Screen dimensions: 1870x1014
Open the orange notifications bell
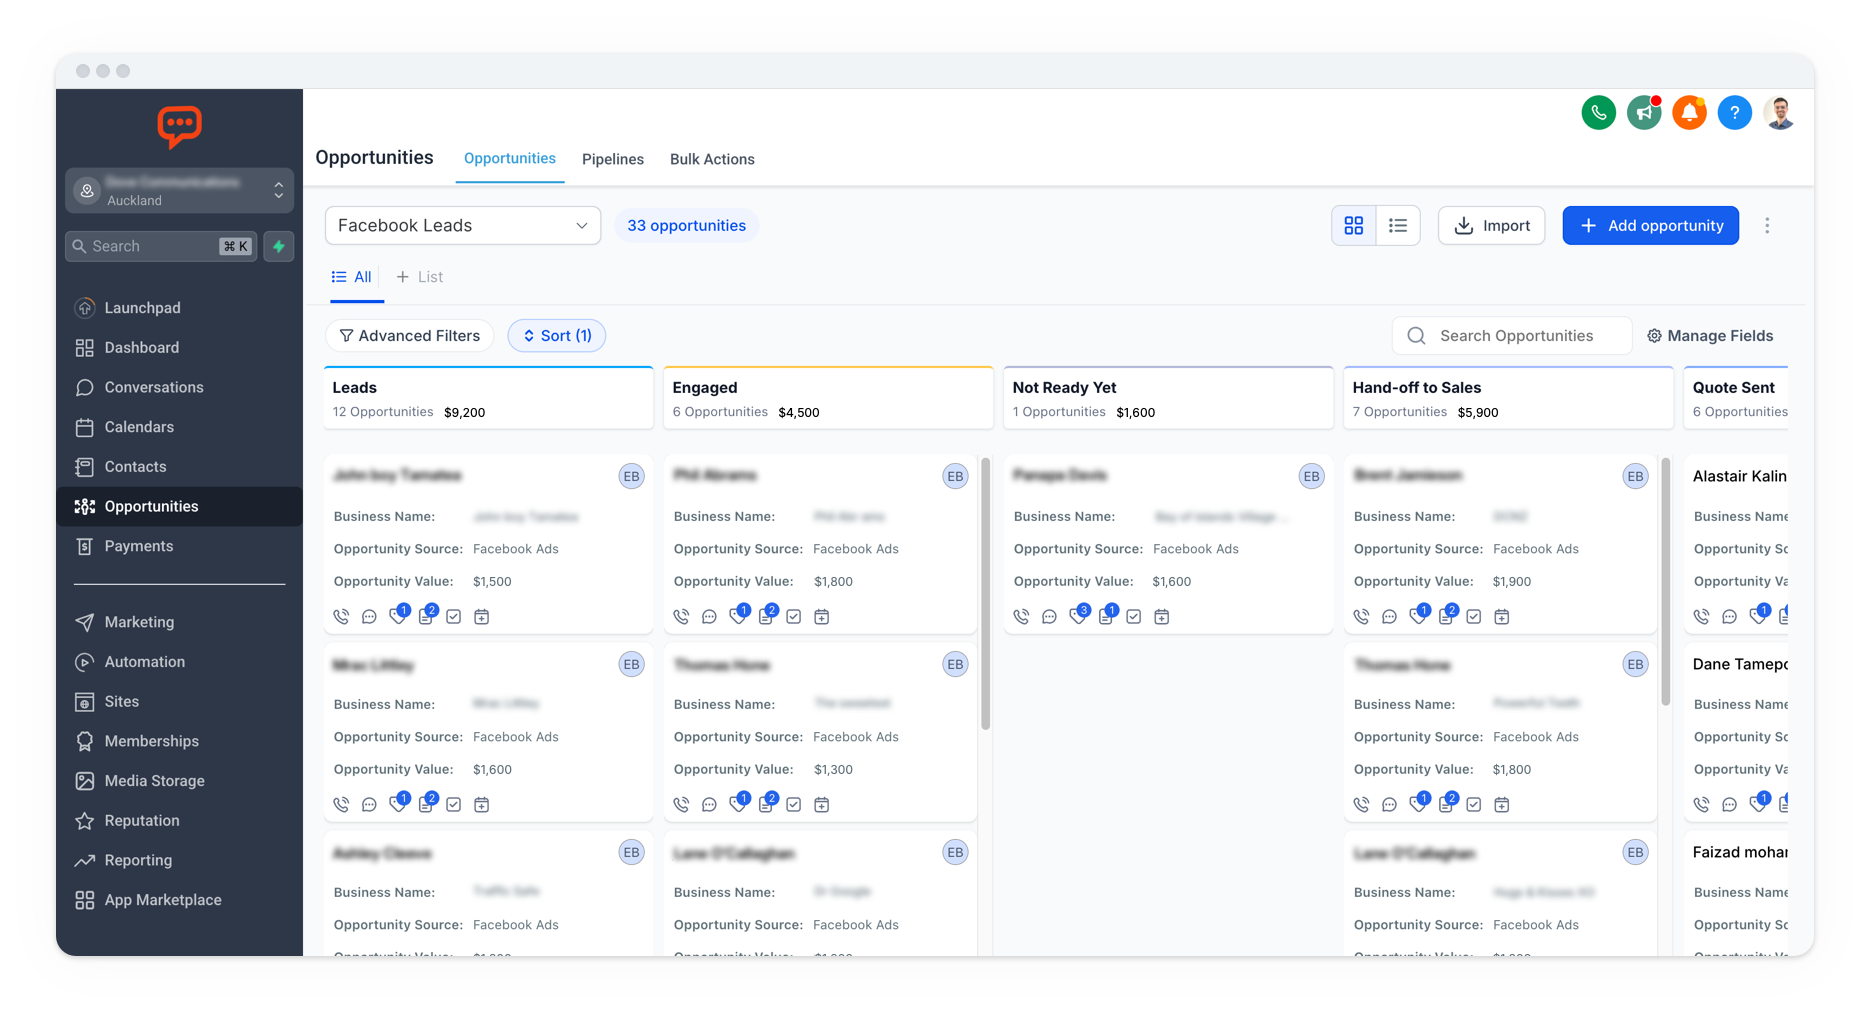pyautogui.click(x=1689, y=113)
